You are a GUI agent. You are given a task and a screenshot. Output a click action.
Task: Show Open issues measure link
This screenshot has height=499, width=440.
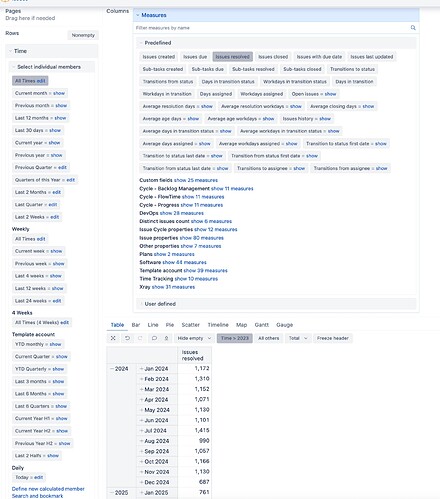[x=331, y=94]
